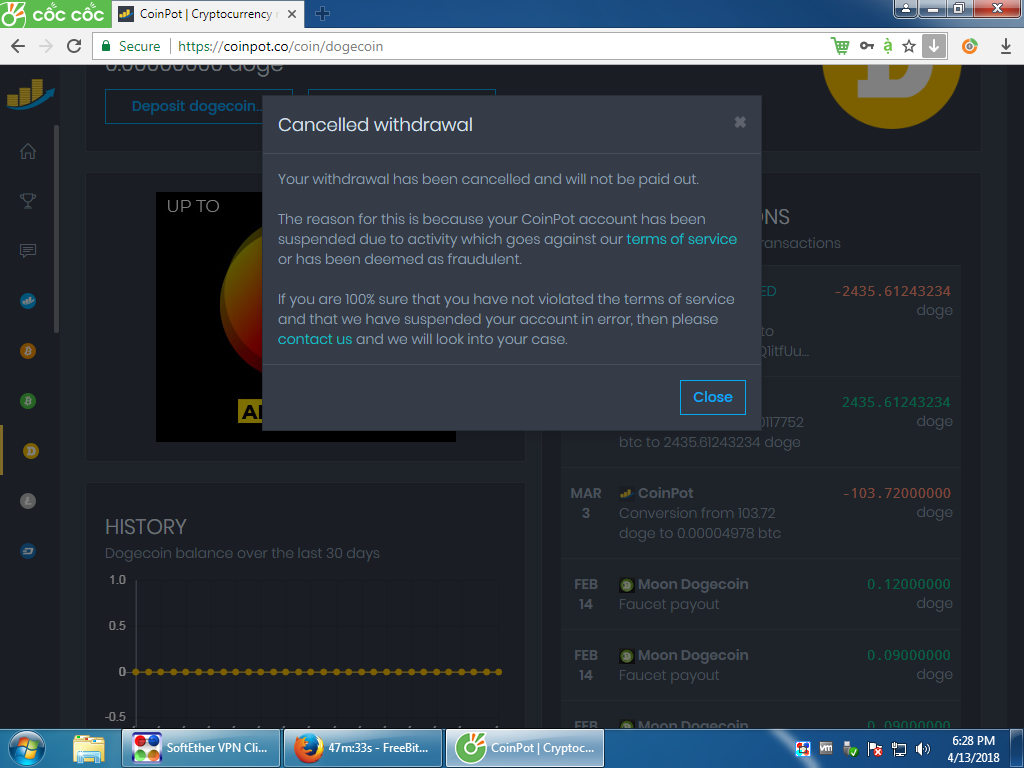
Task: Select the blue dash icon in sidebar
Action: point(27,551)
